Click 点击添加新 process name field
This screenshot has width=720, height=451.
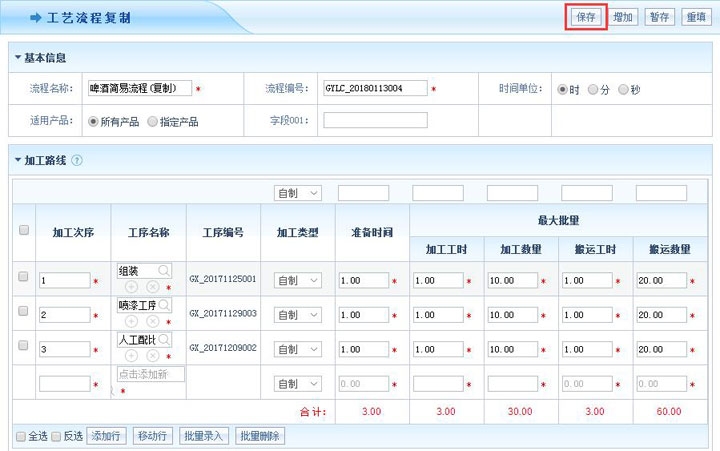click(x=151, y=374)
